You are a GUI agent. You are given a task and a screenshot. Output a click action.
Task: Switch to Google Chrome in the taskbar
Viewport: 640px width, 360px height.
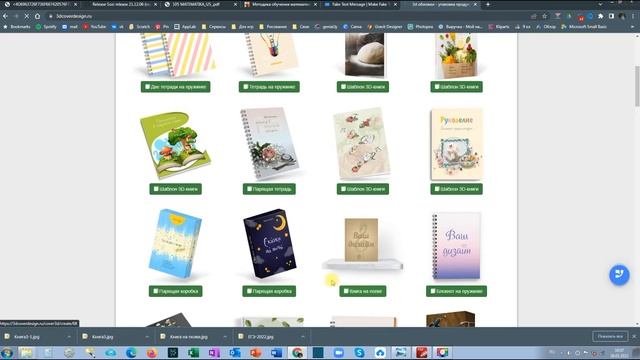coord(298,352)
